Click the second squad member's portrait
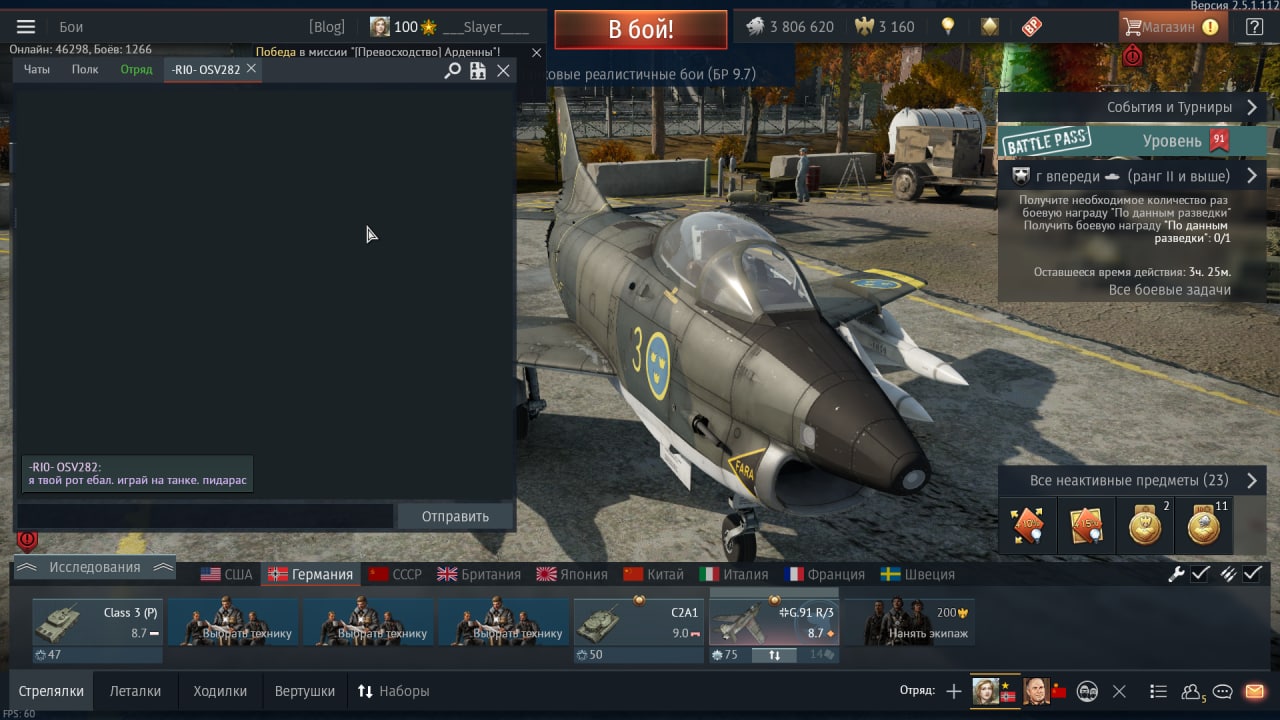This screenshot has width=1280, height=720. tap(1036, 690)
